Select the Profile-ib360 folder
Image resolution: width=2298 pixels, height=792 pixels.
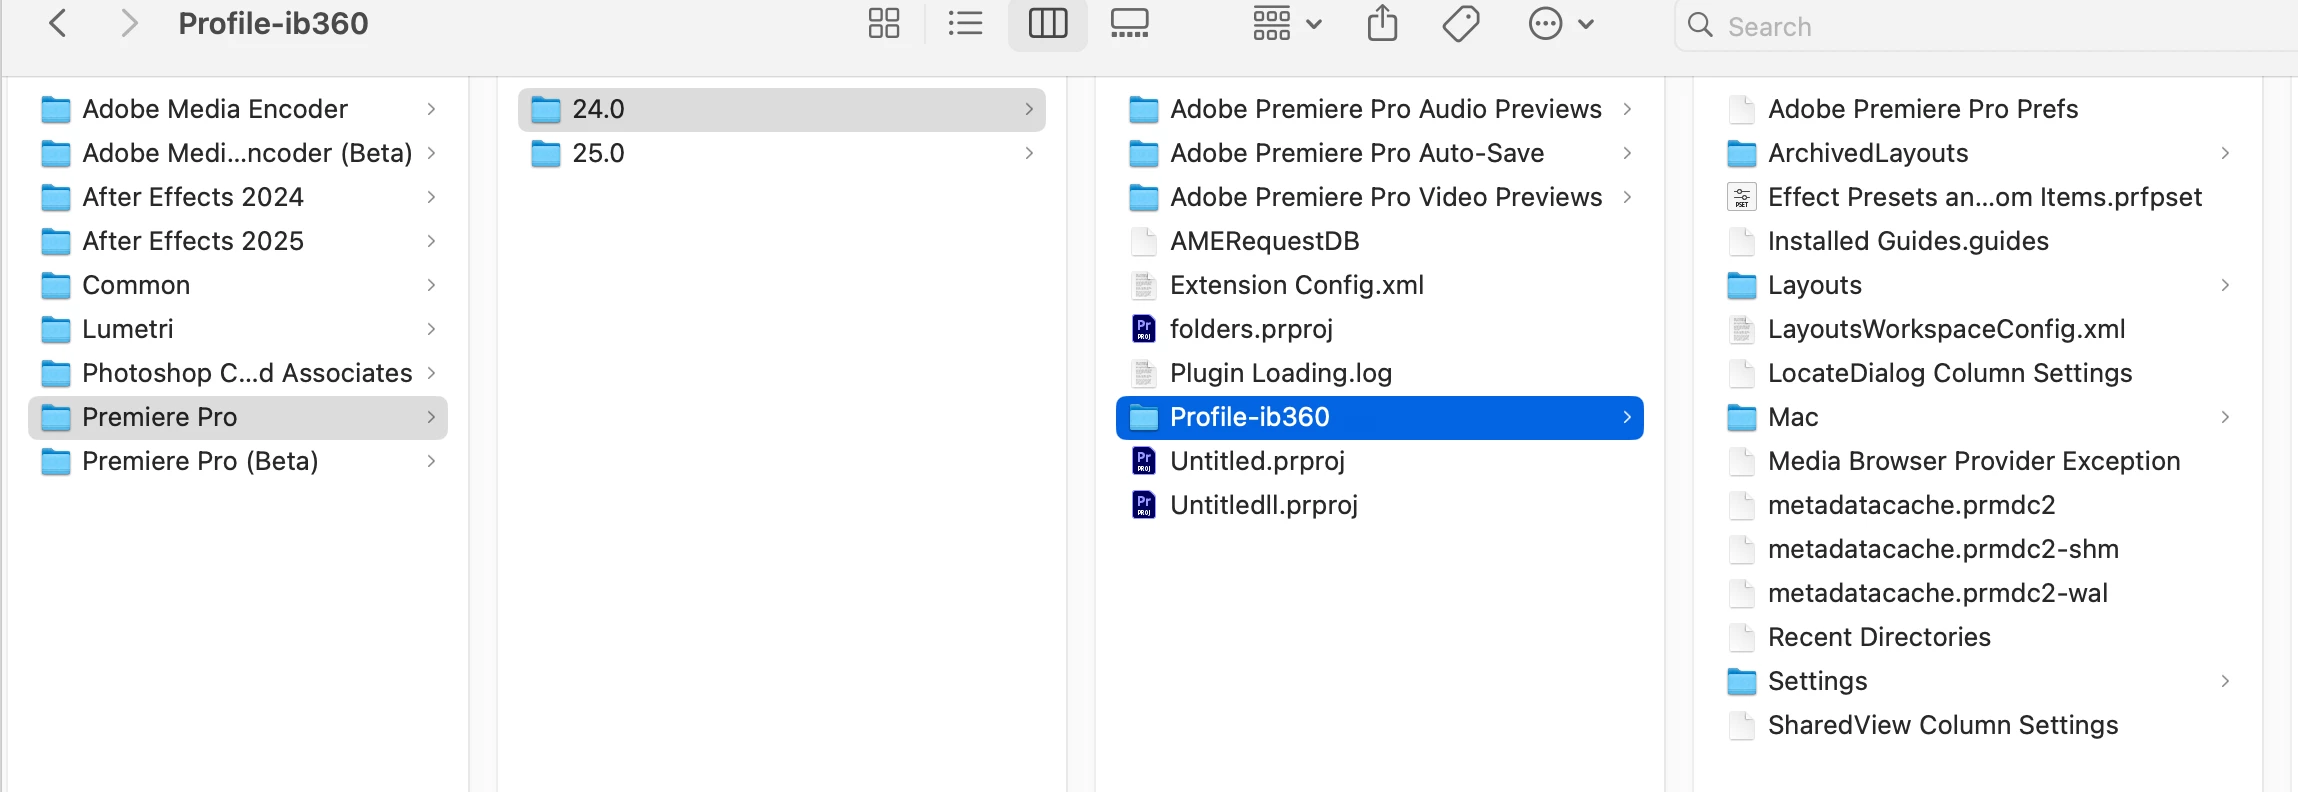tap(1380, 417)
